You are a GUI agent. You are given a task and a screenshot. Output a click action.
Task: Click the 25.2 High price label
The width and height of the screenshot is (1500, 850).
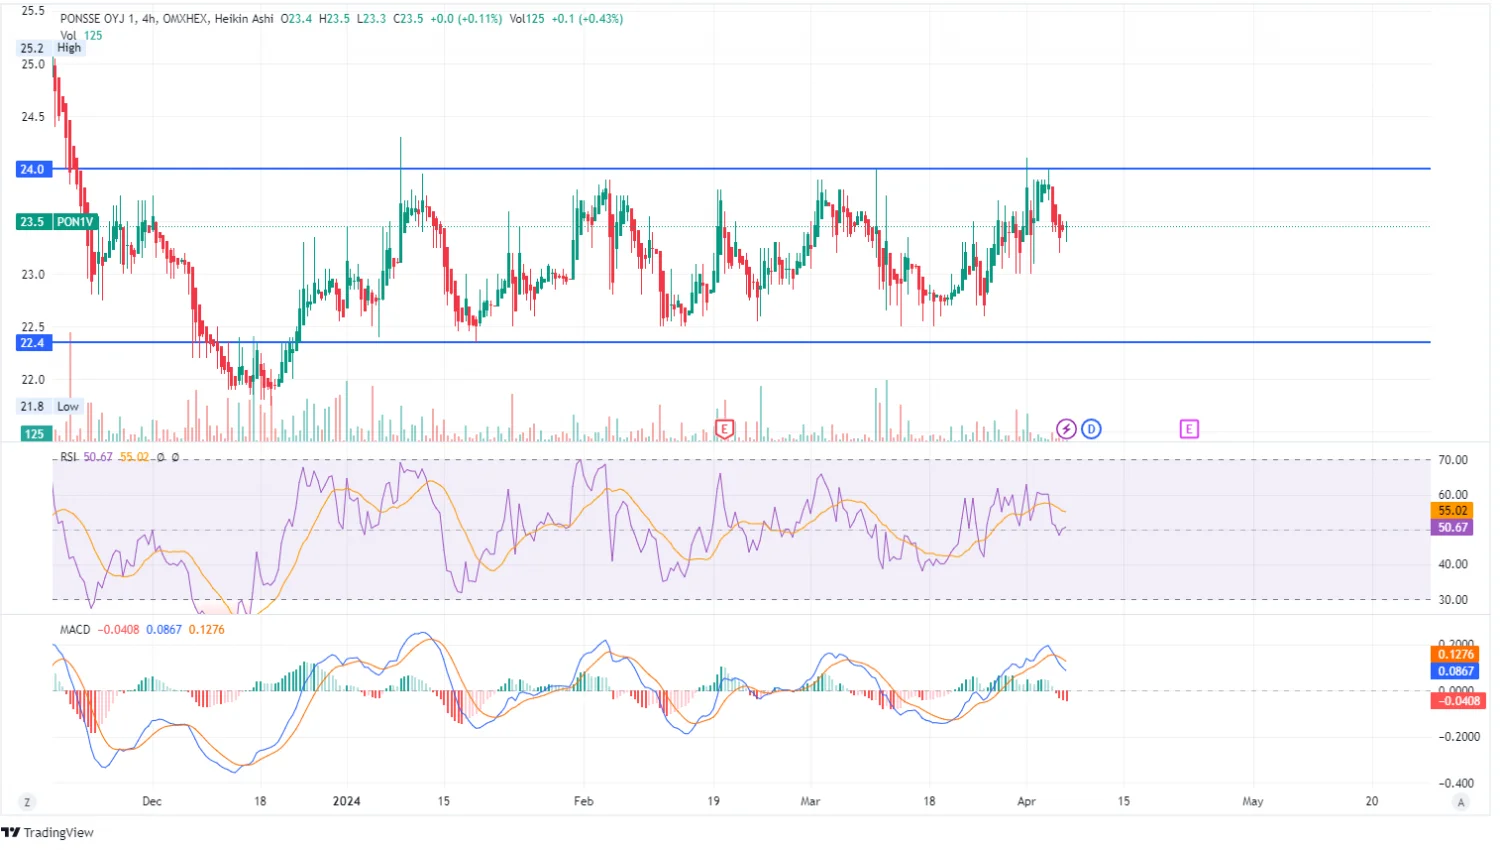pos(51,48)
